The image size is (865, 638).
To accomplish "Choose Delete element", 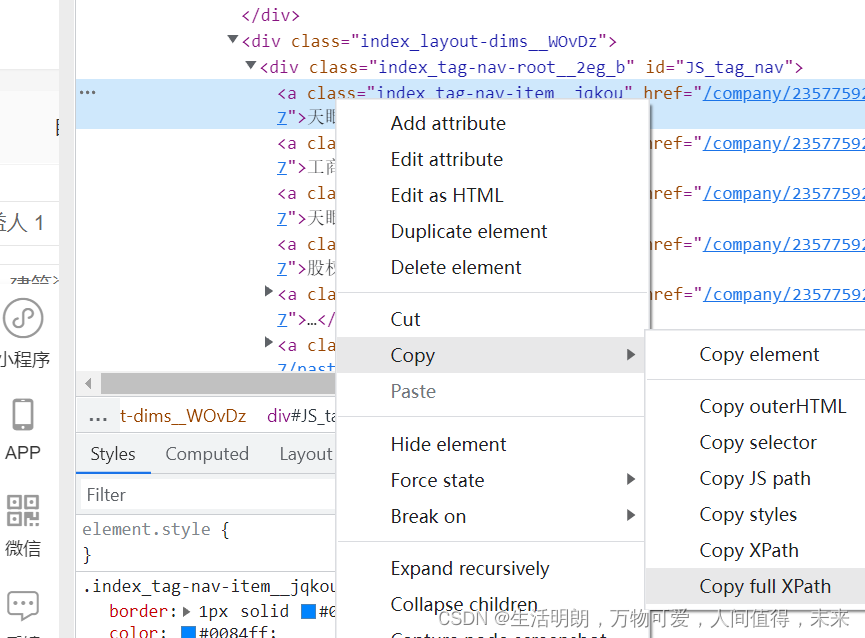I will 456,267.
